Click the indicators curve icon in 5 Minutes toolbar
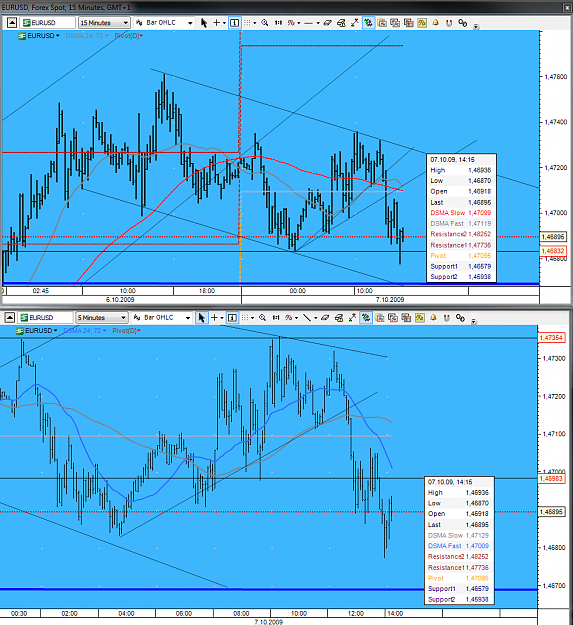The image size is (573, 625). [x=289, y=318]
